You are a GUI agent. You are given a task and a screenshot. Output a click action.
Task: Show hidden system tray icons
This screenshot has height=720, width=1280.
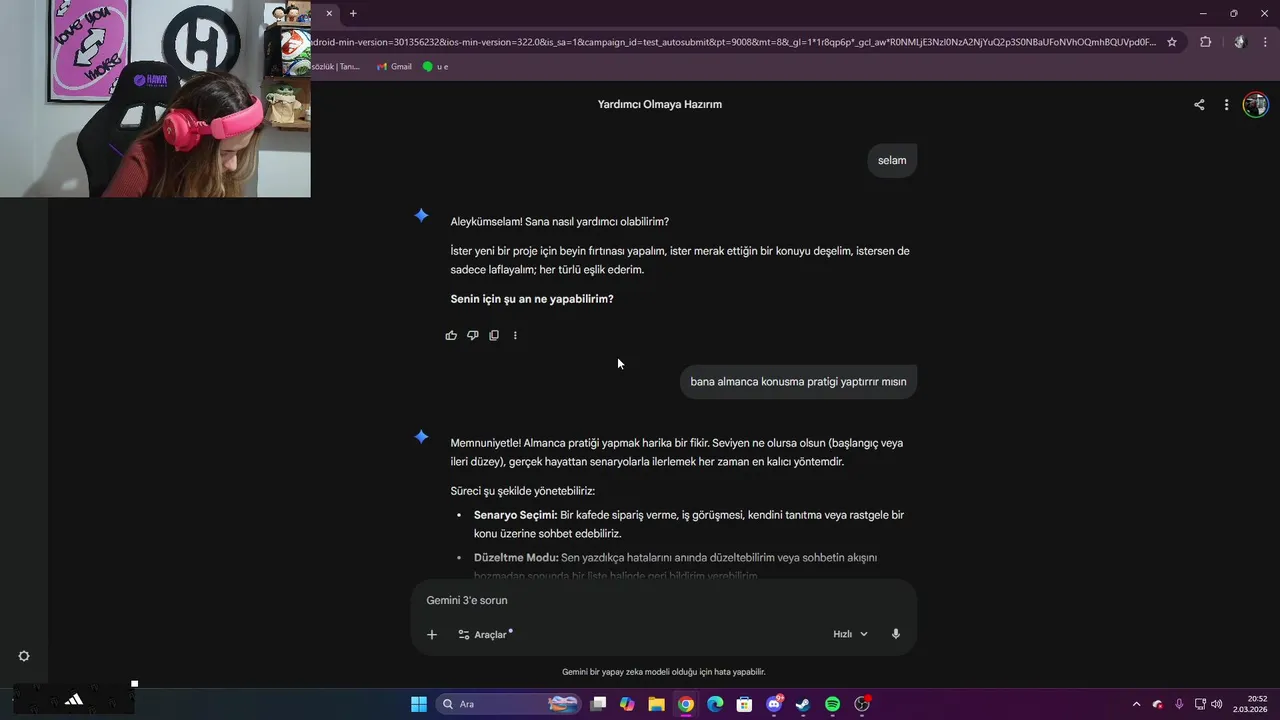(x=1136, y=704)
